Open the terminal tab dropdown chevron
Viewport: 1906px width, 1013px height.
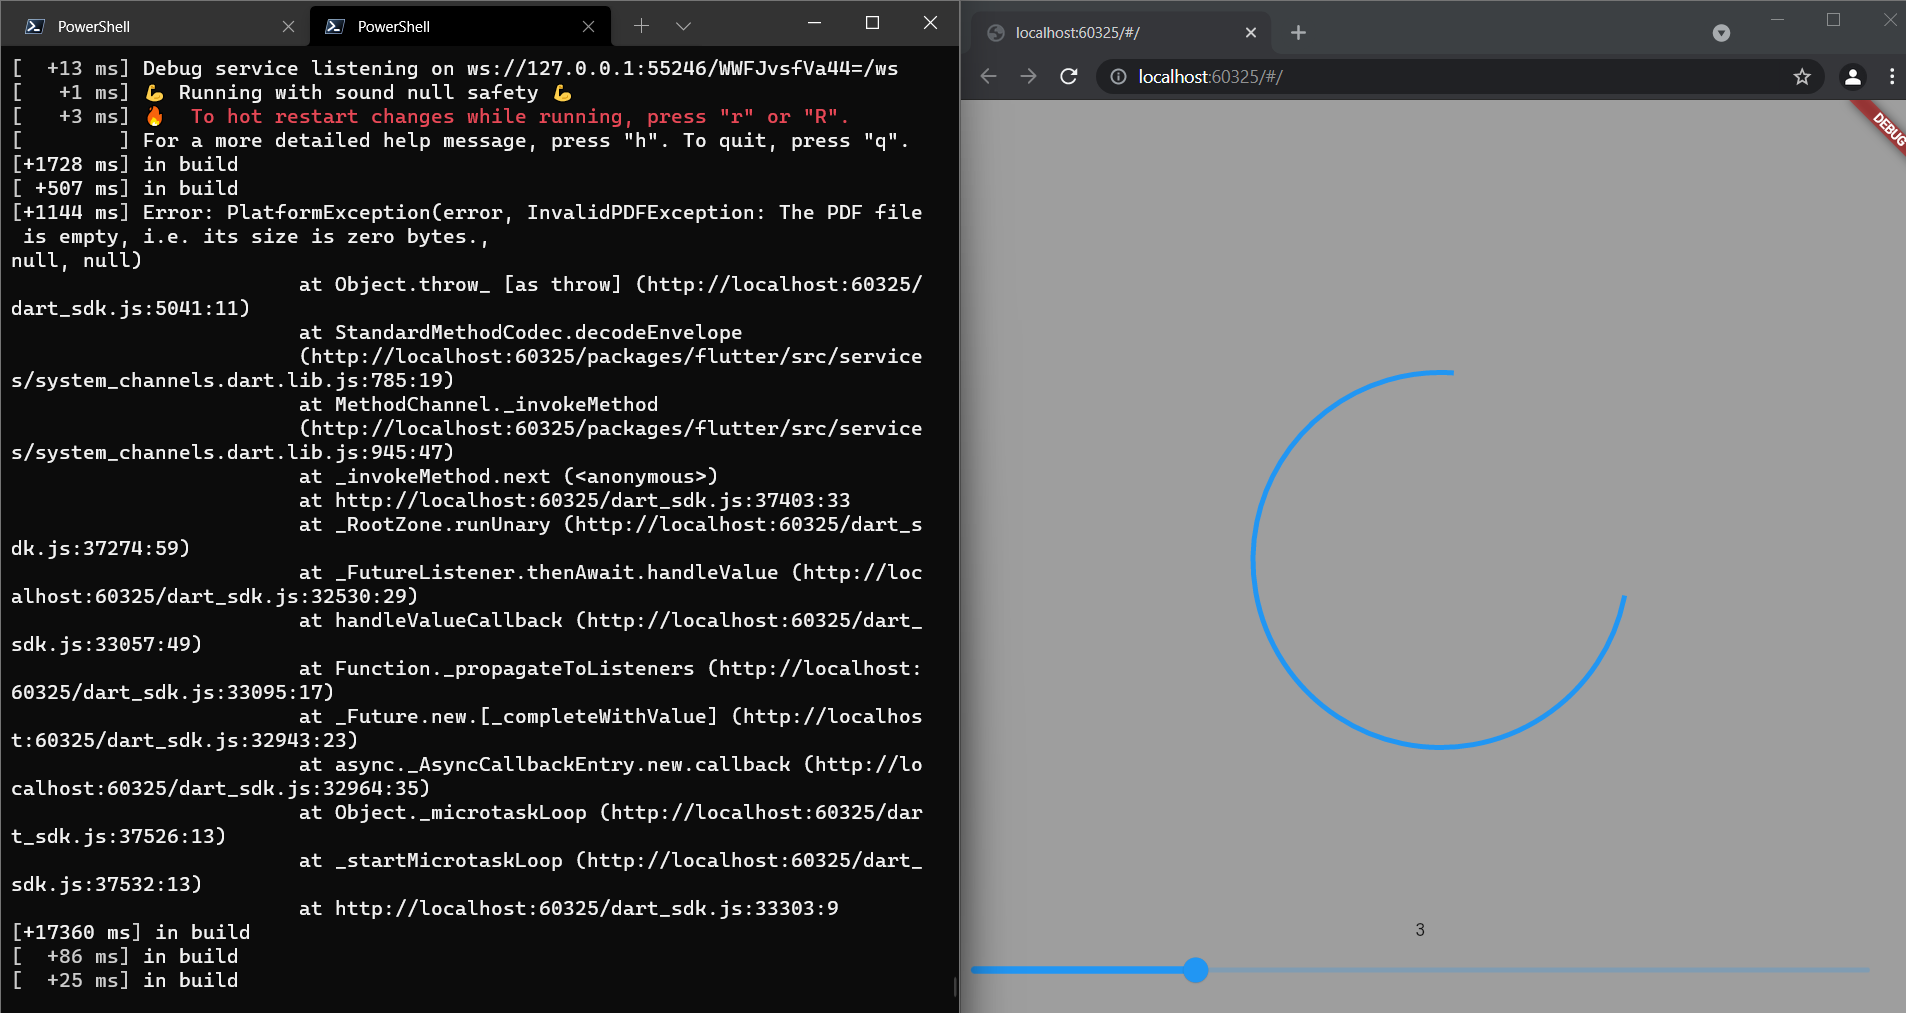pyautogui.click(x=683, y=26)
